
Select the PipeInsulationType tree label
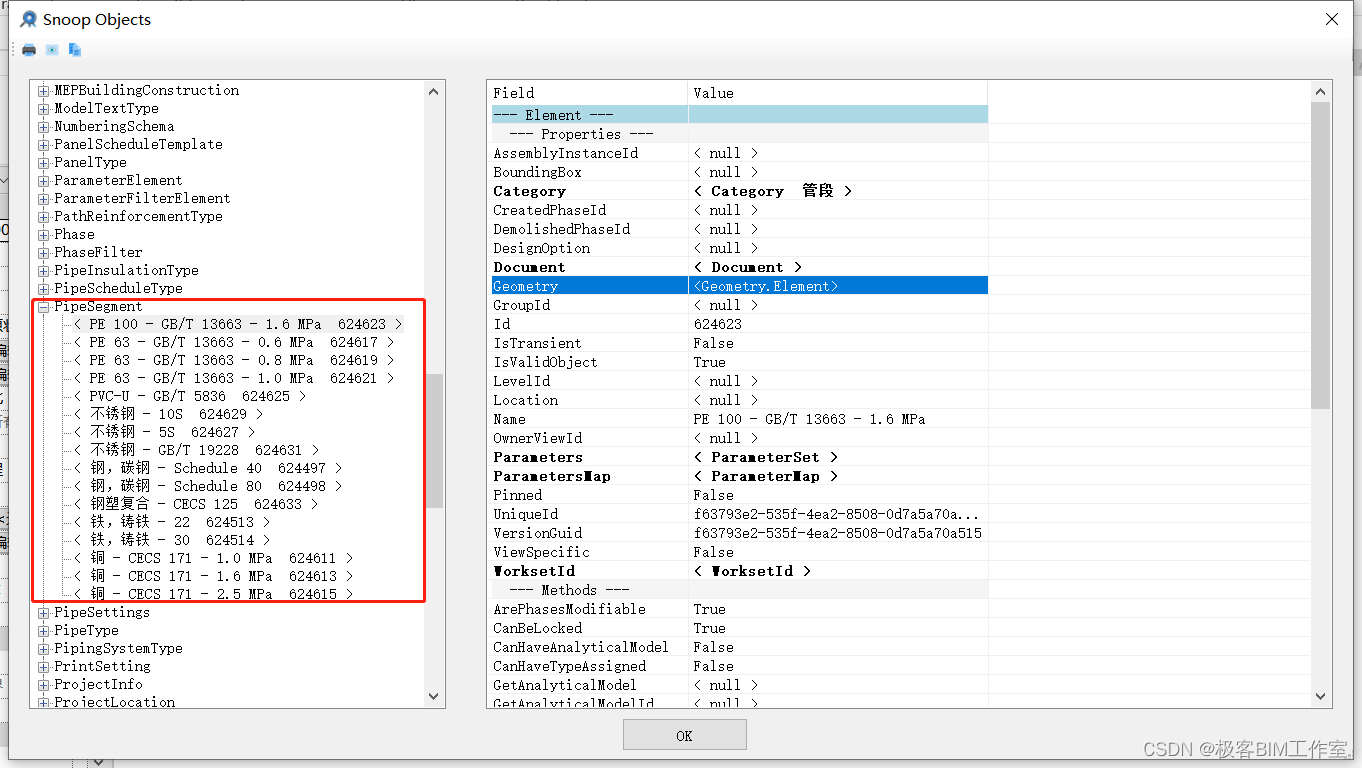tap(126, 271)
